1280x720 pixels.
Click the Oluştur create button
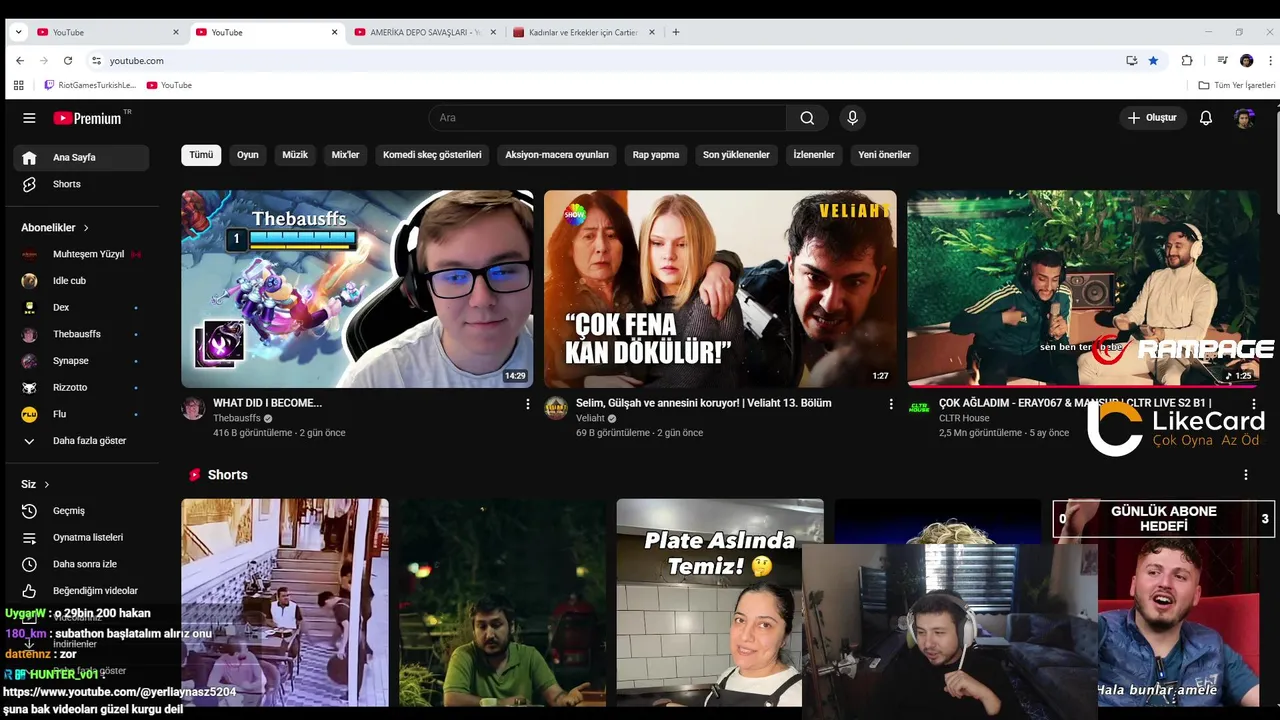[x=1152, y=118]
